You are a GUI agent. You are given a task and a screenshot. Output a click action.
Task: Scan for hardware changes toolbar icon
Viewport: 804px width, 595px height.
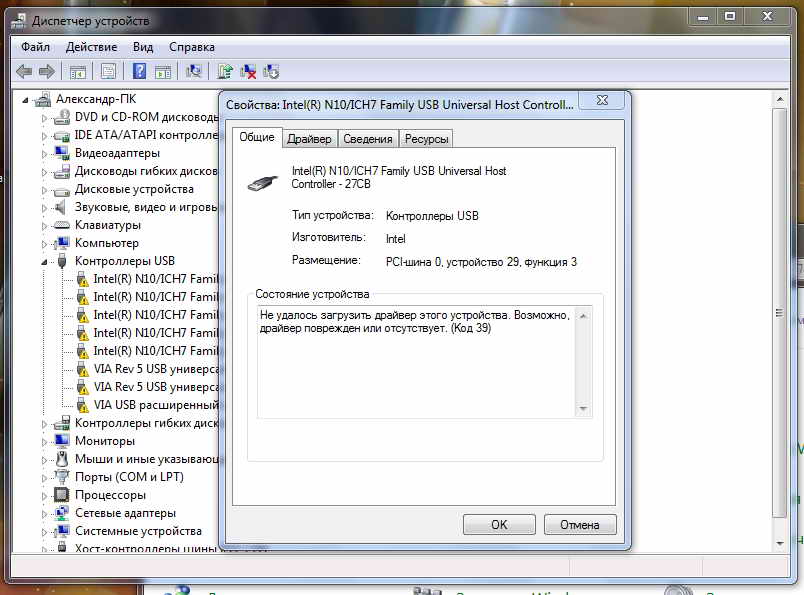(194, 71)
